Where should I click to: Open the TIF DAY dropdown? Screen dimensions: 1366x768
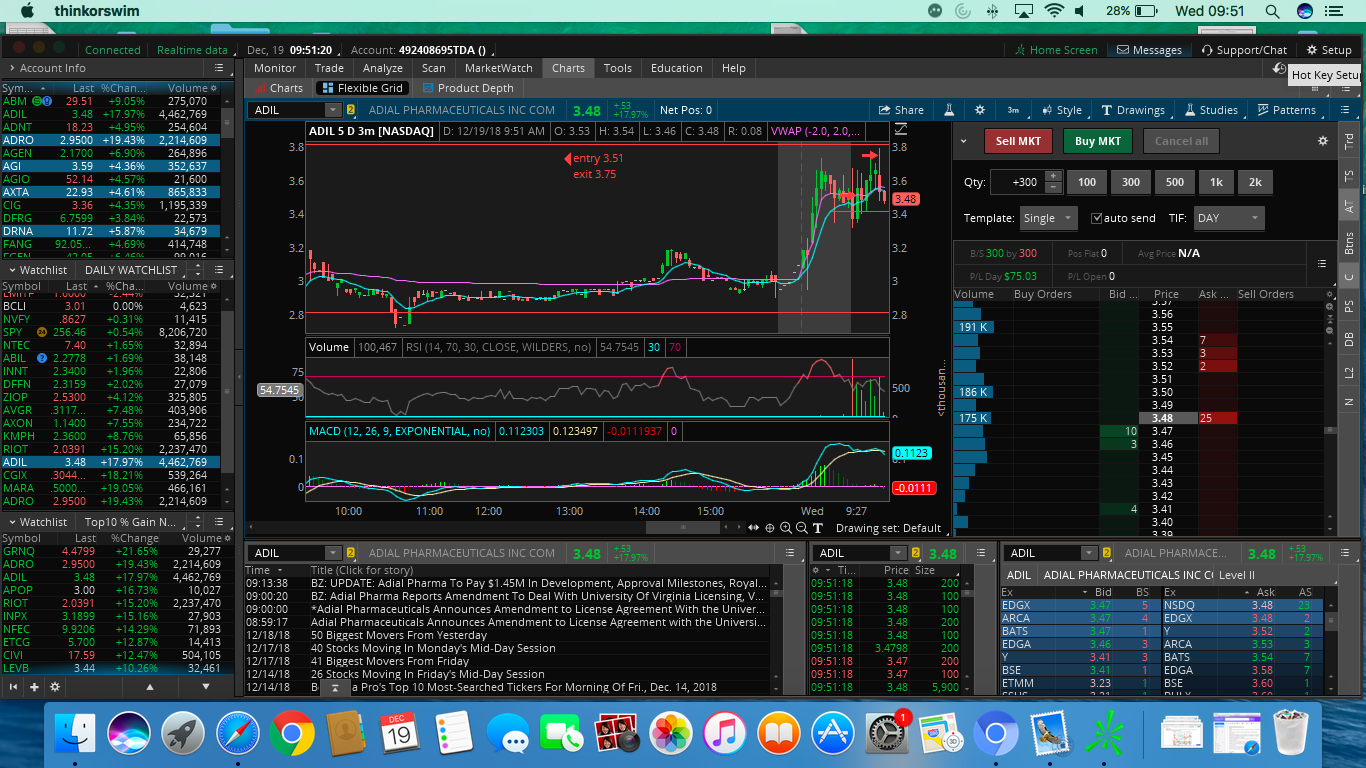point(1228,218)
